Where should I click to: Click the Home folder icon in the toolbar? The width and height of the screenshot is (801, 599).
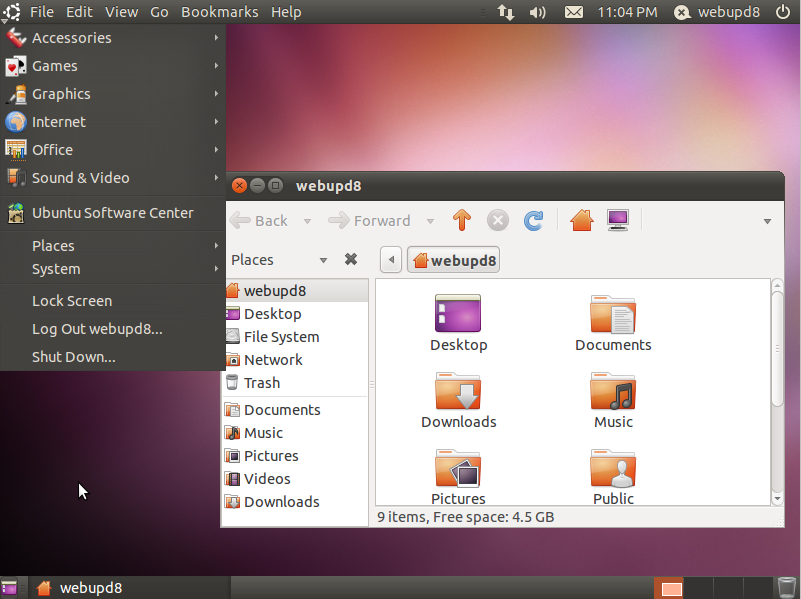coord(582,221)
